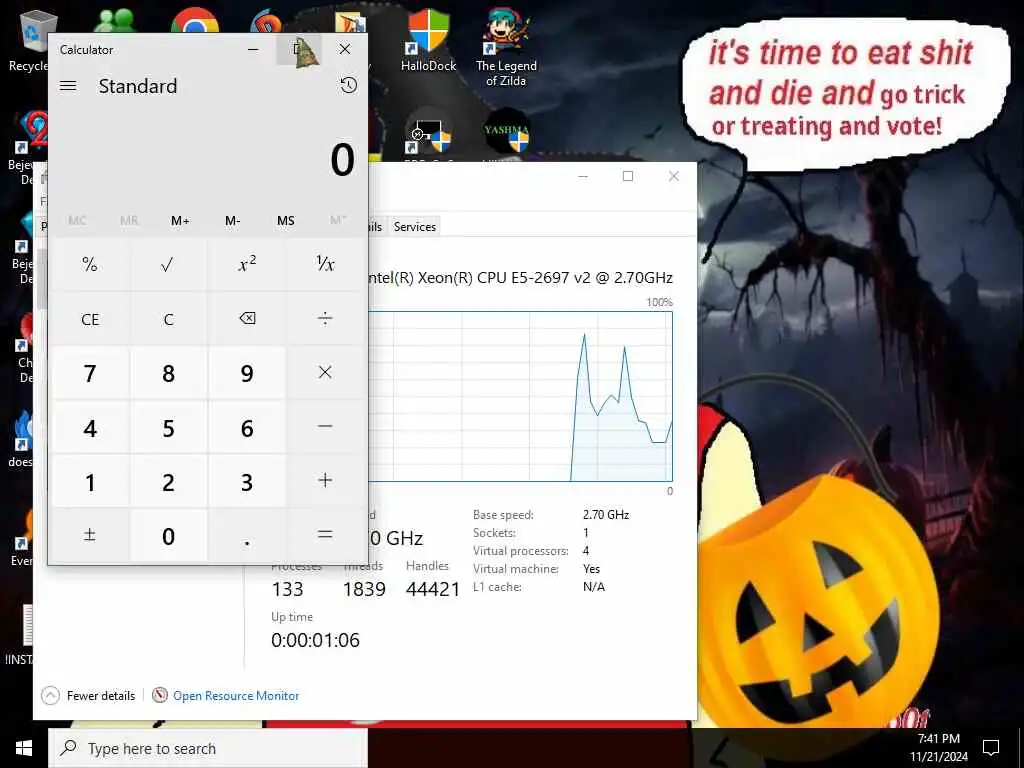The image size is (1024, 768).
Task: Switch to Services tab in Task Manager
Action: (x=415, y=227)
